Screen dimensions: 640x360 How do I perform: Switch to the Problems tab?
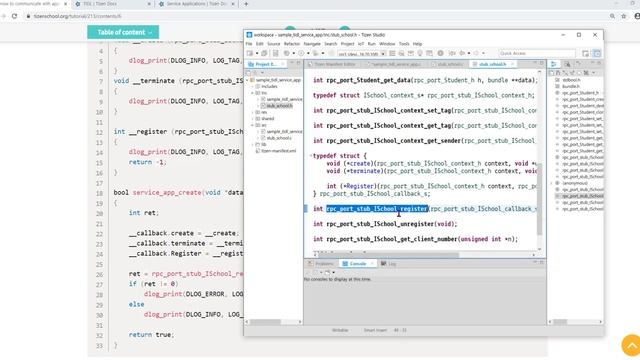(321, 264)
